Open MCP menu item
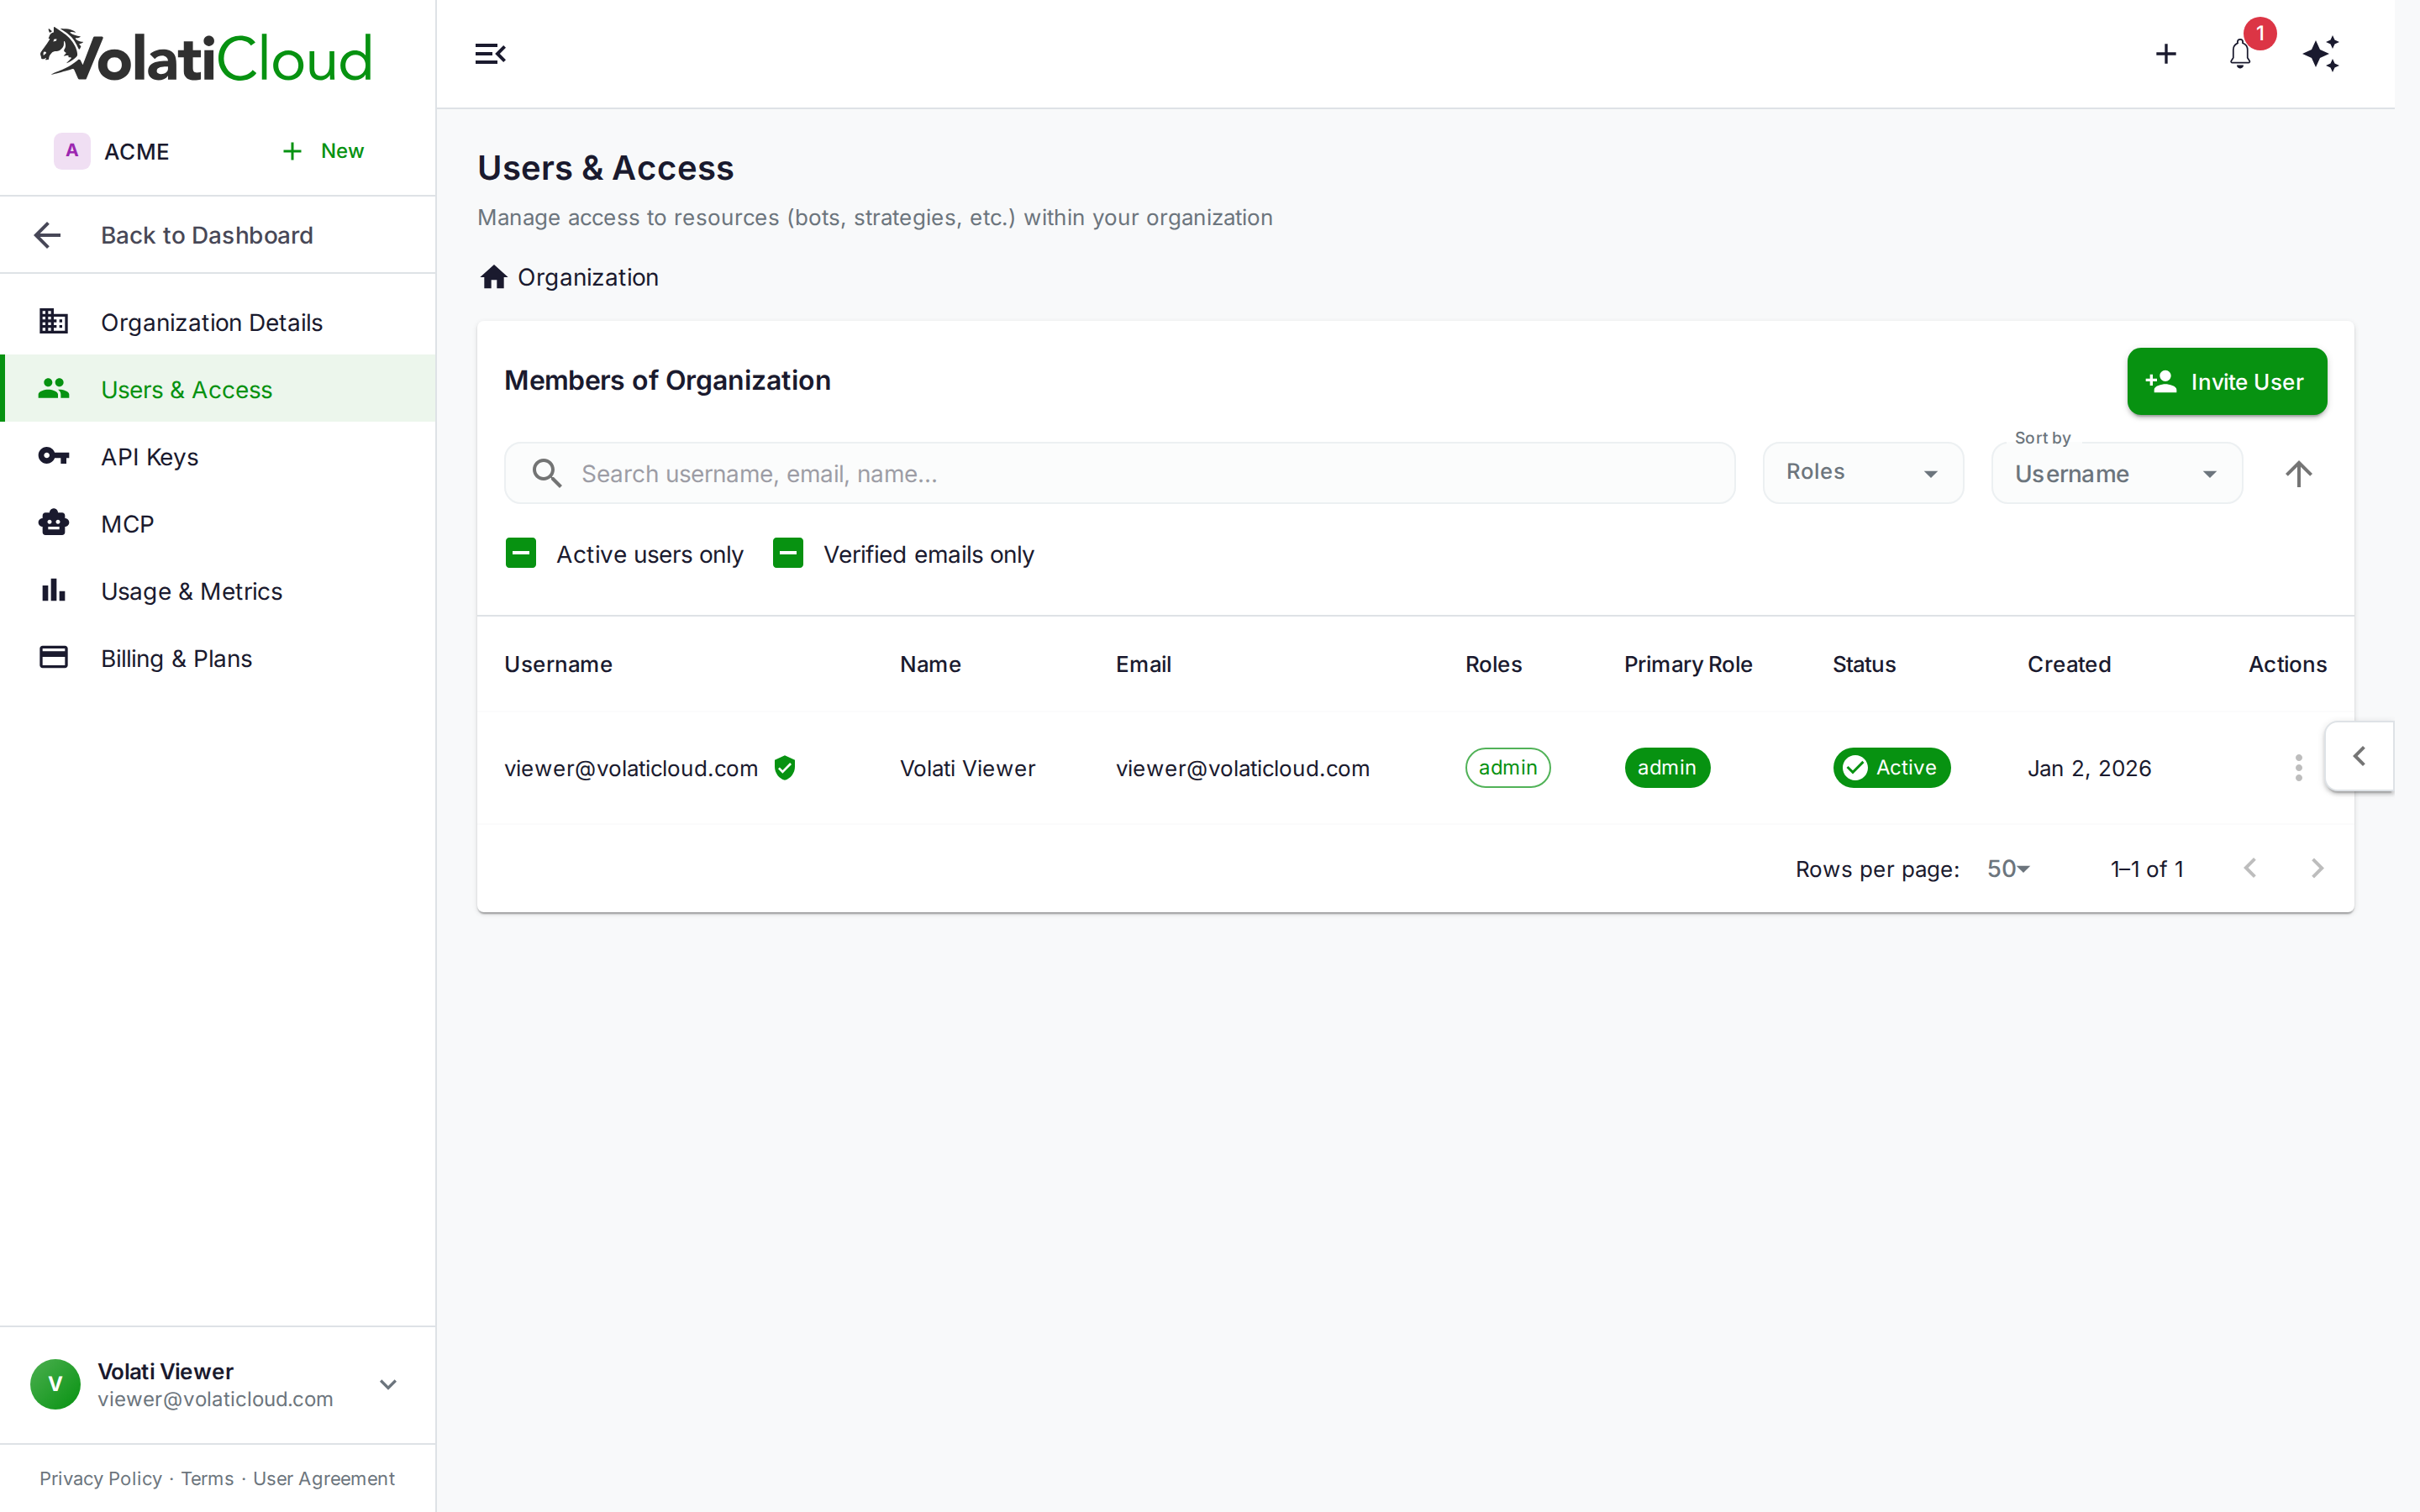2420x1512 pixels. click(218, 523)
